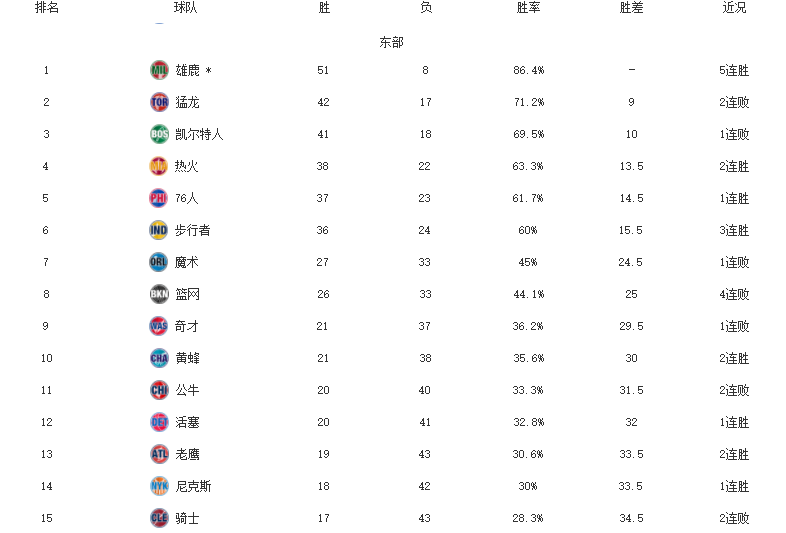Click the Orlando Magic ORL logo

(x=159, y=262)
